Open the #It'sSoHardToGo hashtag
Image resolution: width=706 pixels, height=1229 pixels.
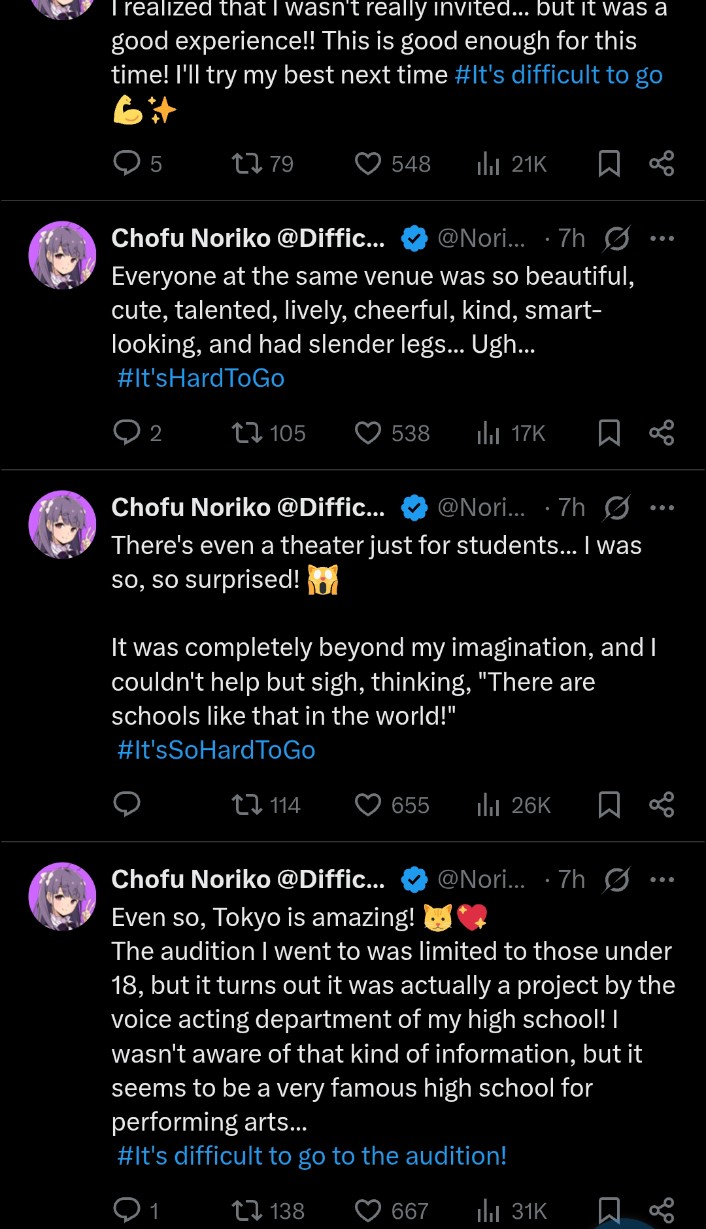click(x=216, y=750)
